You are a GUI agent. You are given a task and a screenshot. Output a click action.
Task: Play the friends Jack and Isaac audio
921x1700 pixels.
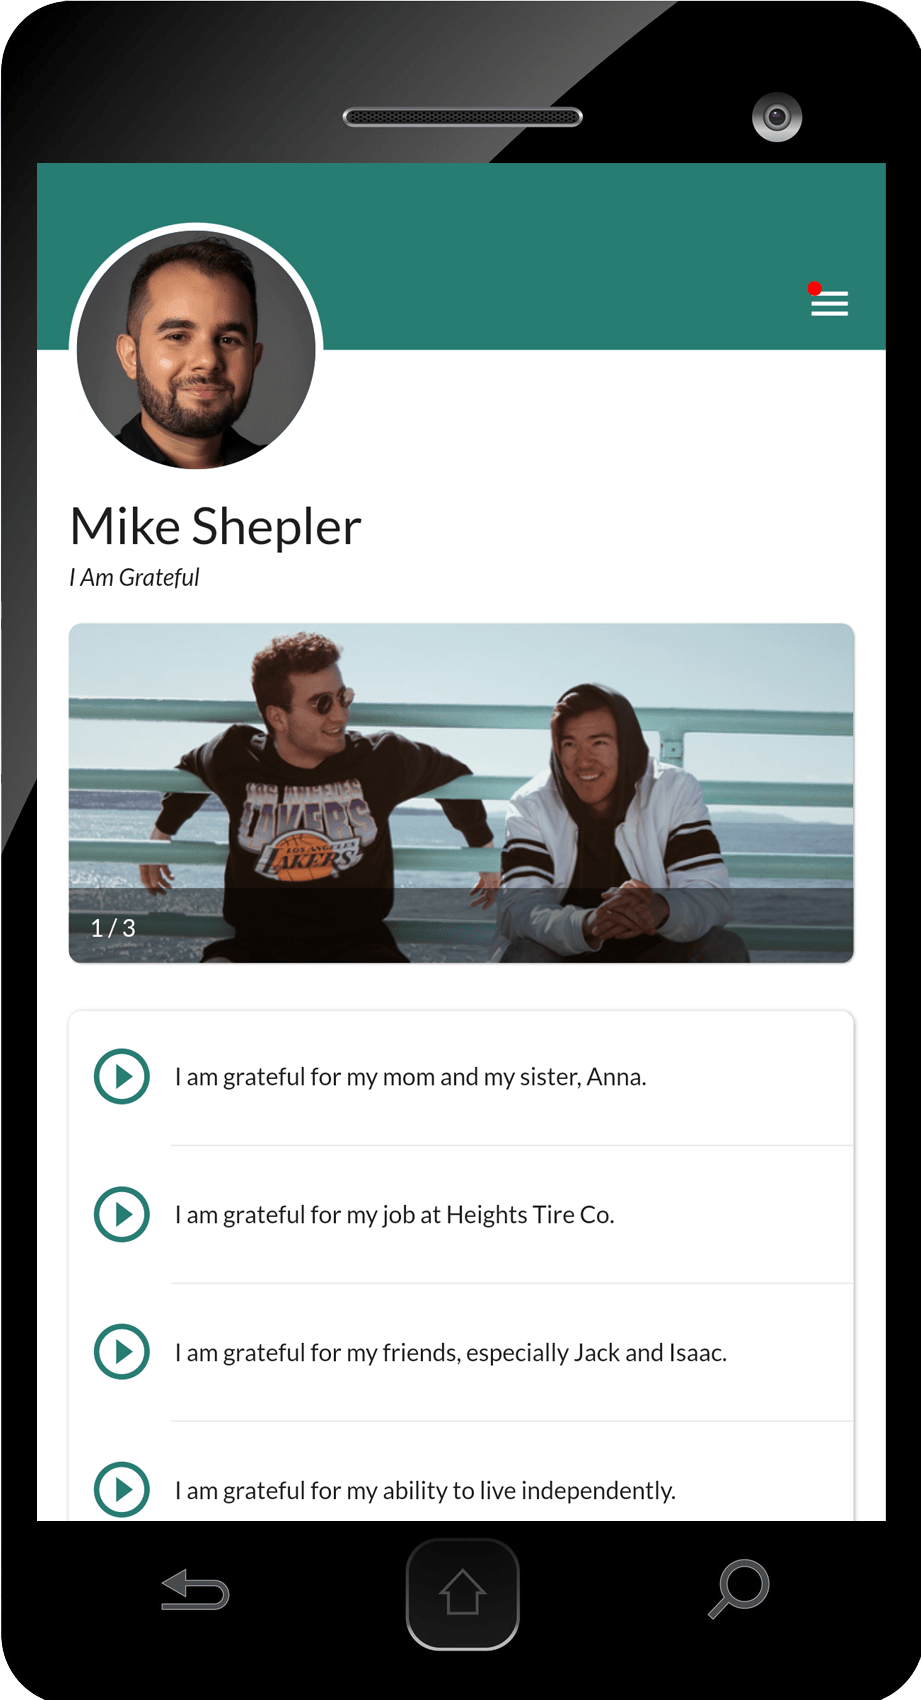(x=122, y=1352)
